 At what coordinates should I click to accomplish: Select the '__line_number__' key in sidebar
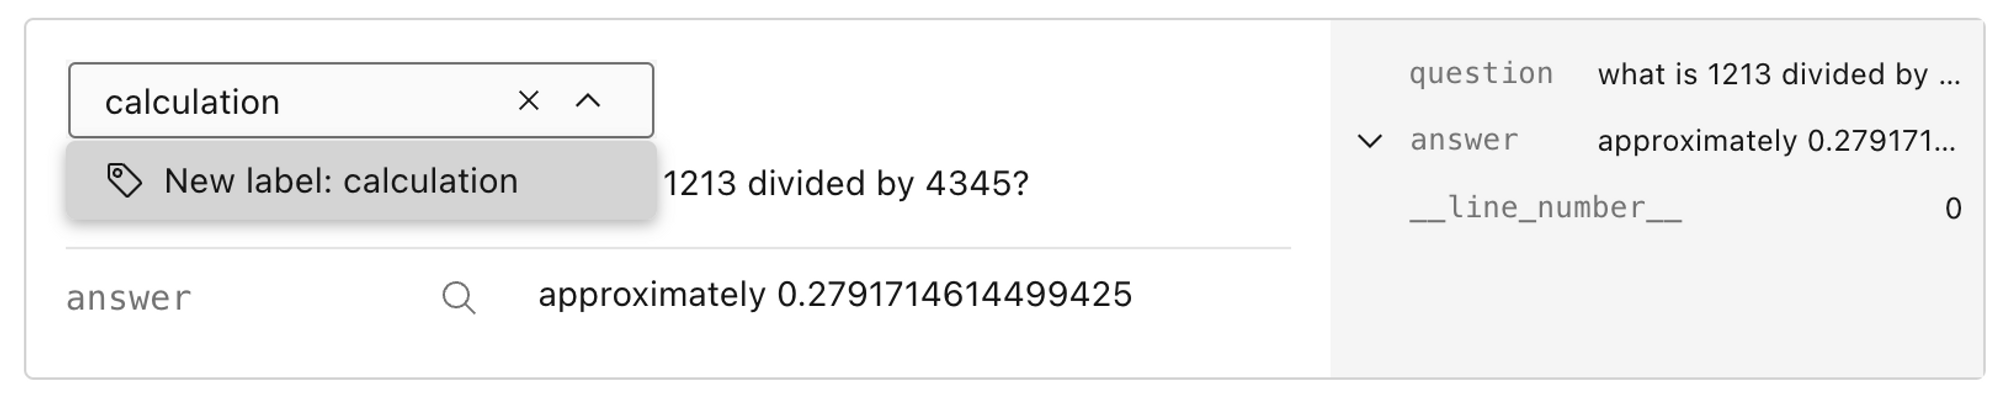pos(1545,208)
